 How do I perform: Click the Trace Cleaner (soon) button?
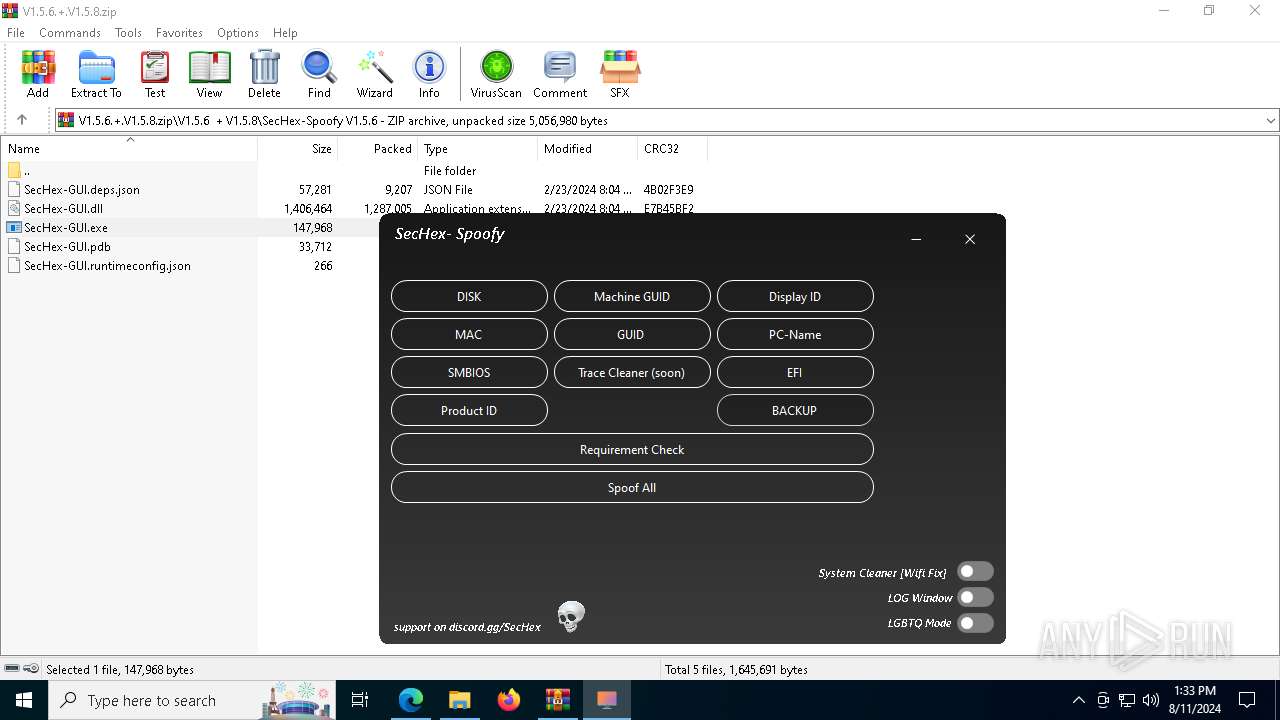pyautogui.click(x=632, y=372)
